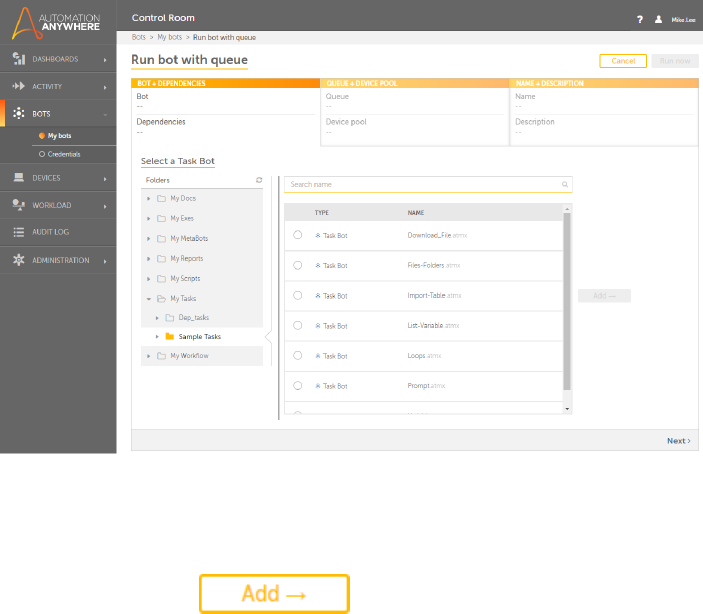Click the Queue + Device Pool step header
The image size is (703, 614).
(x=415, y=83)
